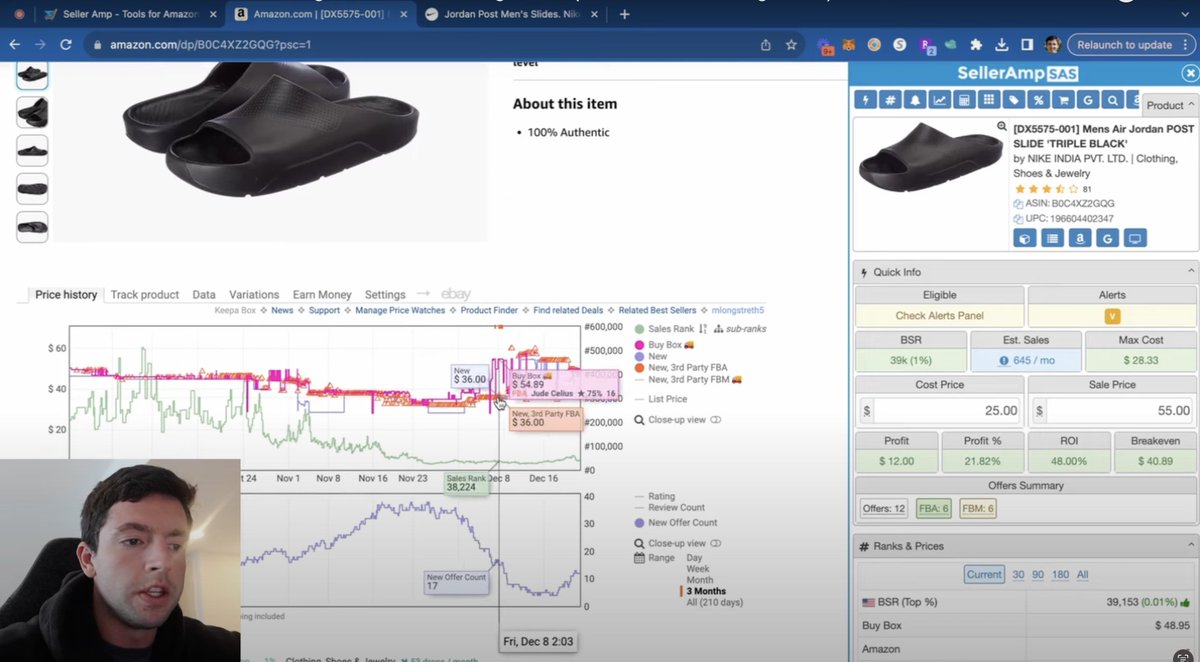The width and height of the screenshot is (1200, 662).
Task: Copy the UPC with its copy icon
Action: click(x=1018, y=218)
